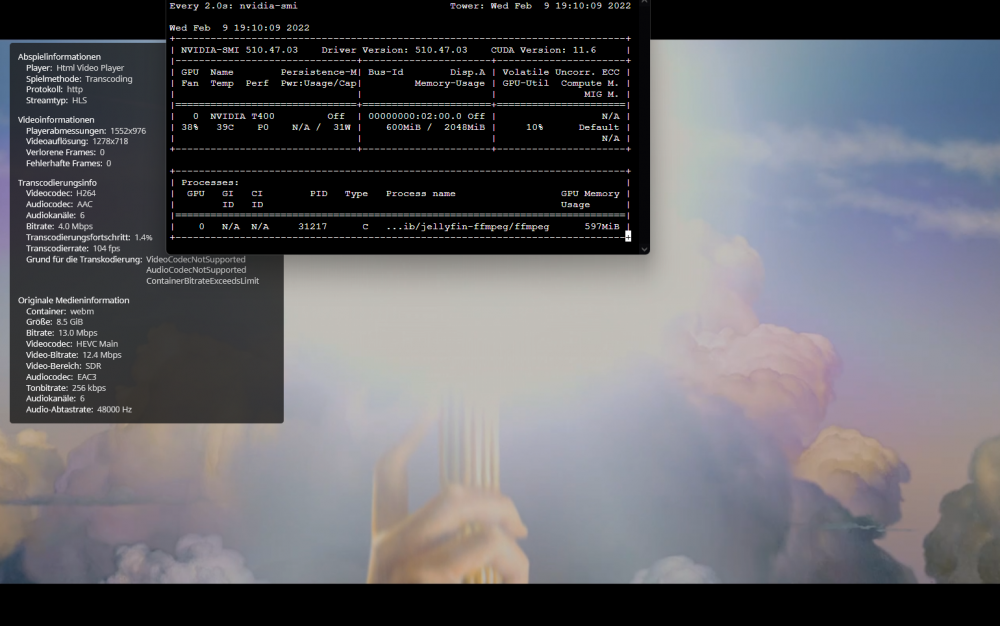1000x626 pixels.
Task: Click process PID '31217' in terminal
Action: click(x=312, y=226)
